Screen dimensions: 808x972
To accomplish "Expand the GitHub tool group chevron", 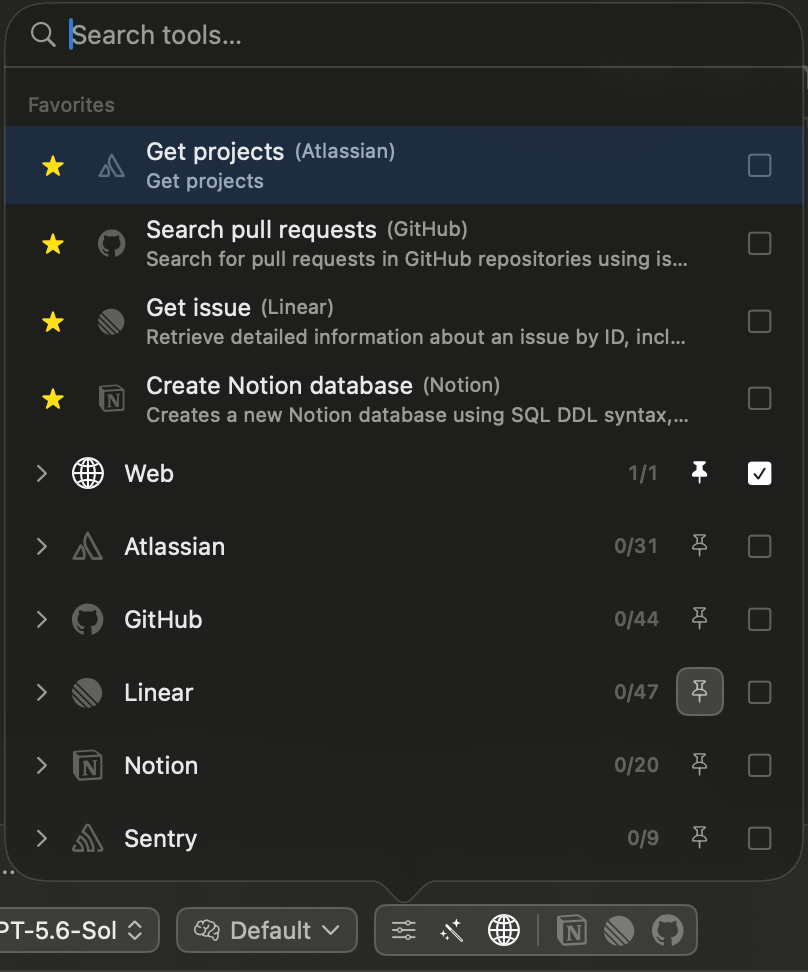I will [x=42, y=619].
